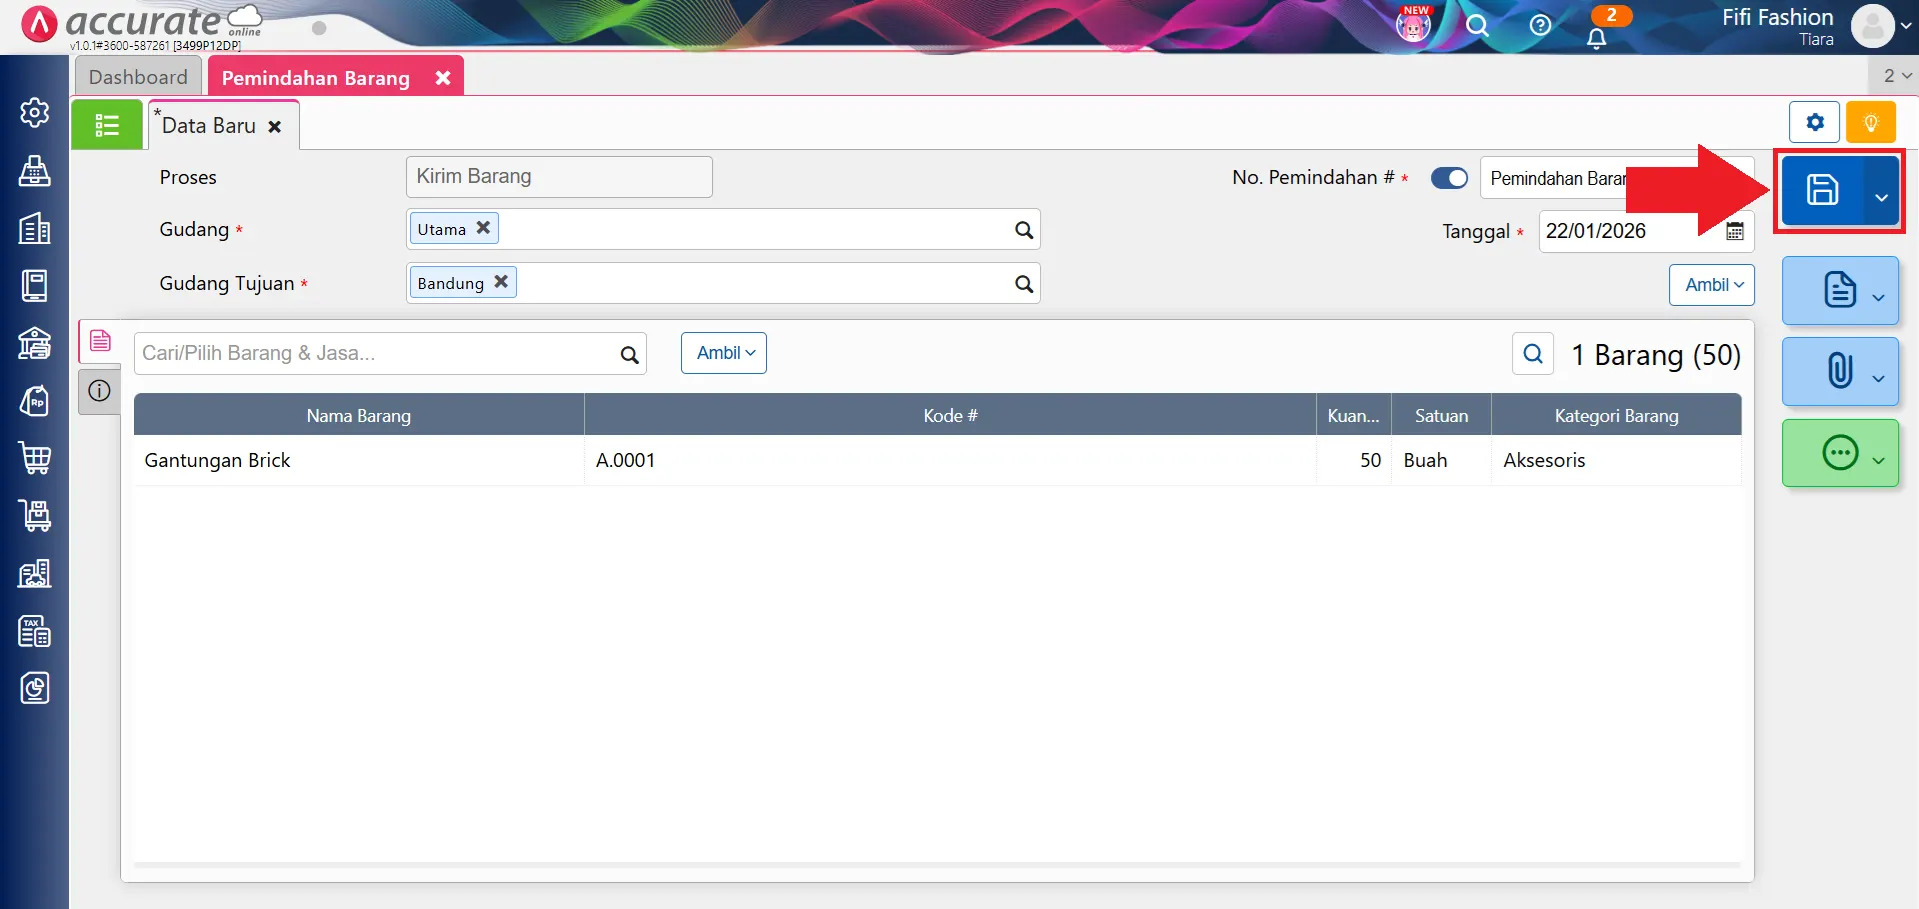This screenshot has height=909, width=1919.
Task: Click the blue Save disk icon
Action: (1821, 190)
